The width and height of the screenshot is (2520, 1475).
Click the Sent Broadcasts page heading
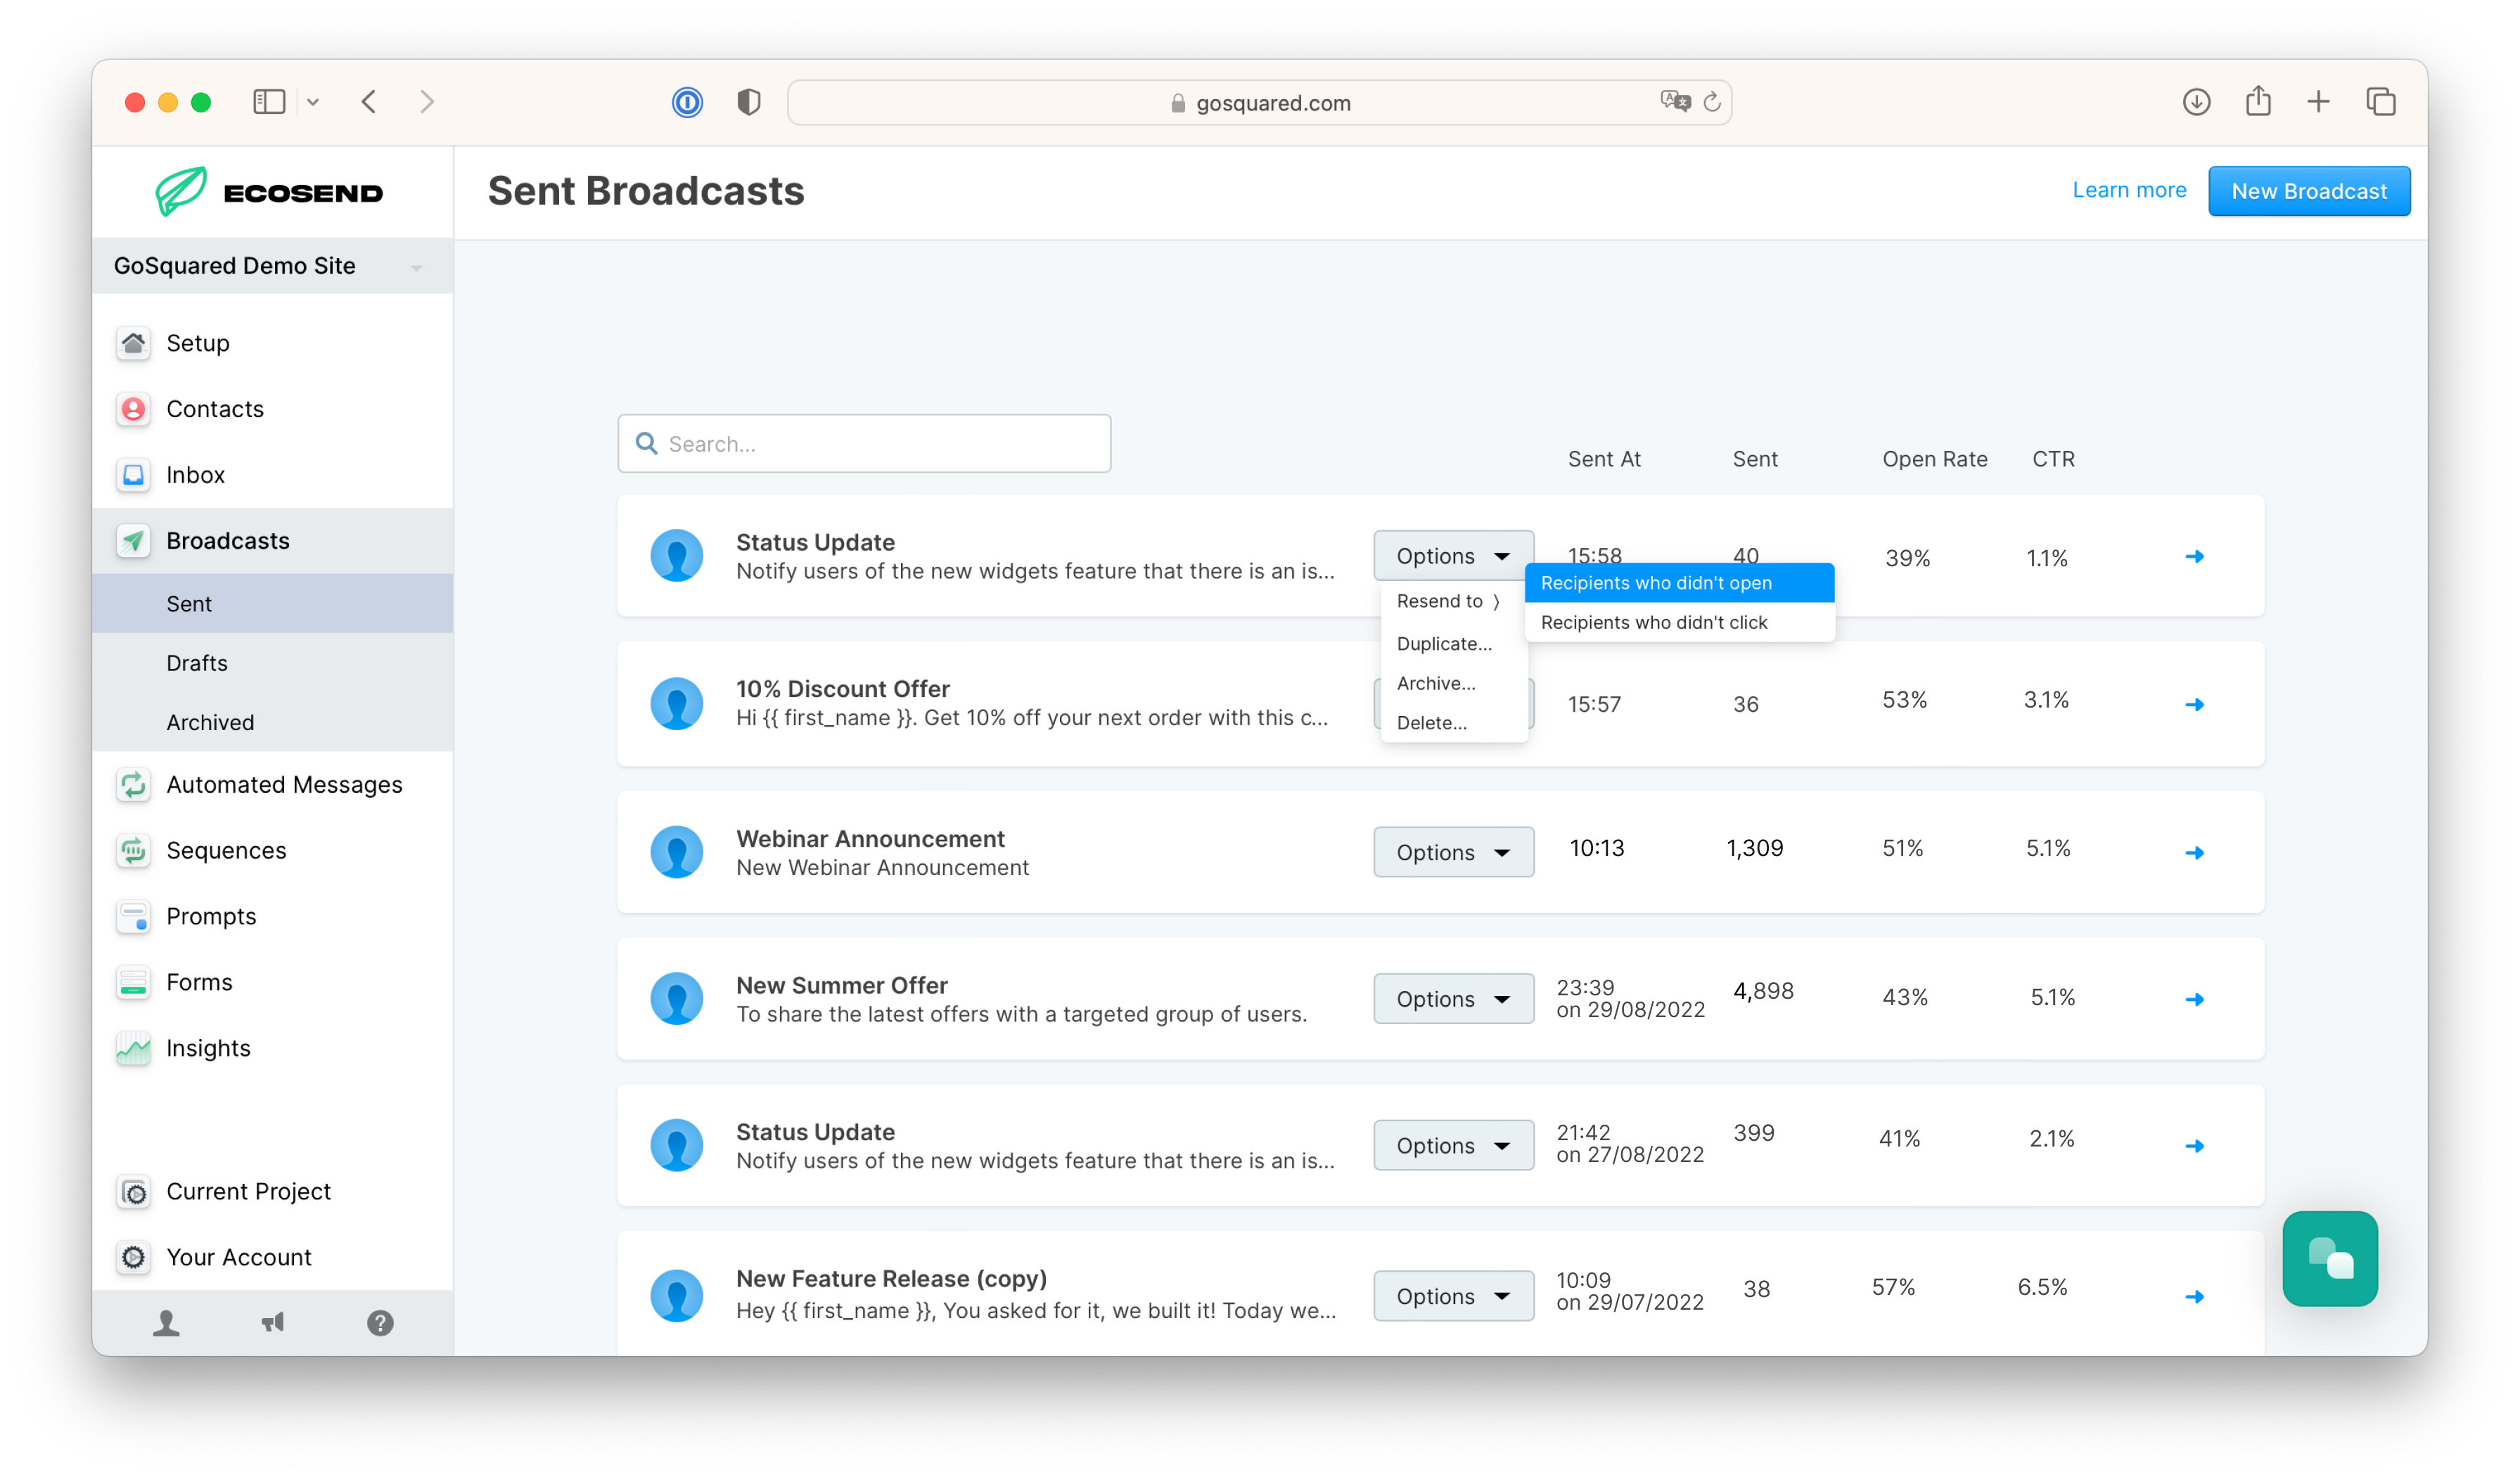click(x=646, y=191)
